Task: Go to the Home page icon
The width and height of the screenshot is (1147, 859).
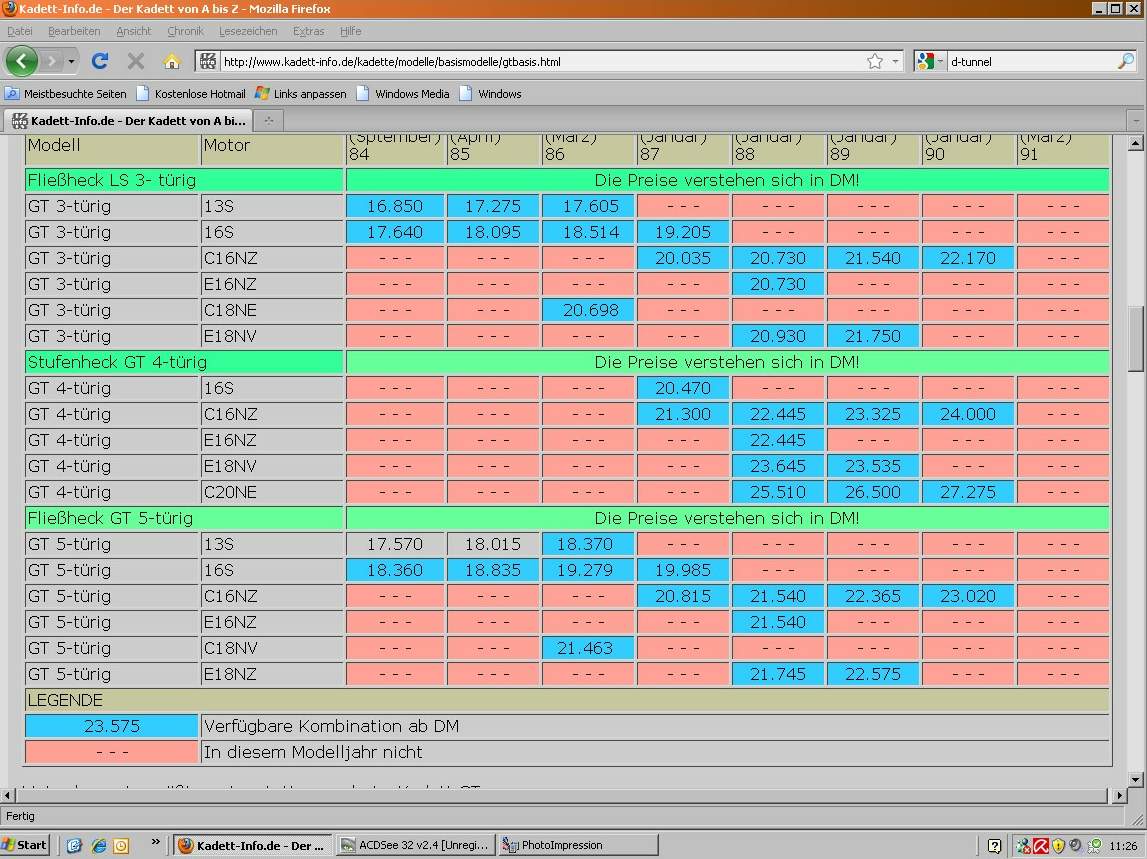Action: pyautogui.click(x=172, y=62)
